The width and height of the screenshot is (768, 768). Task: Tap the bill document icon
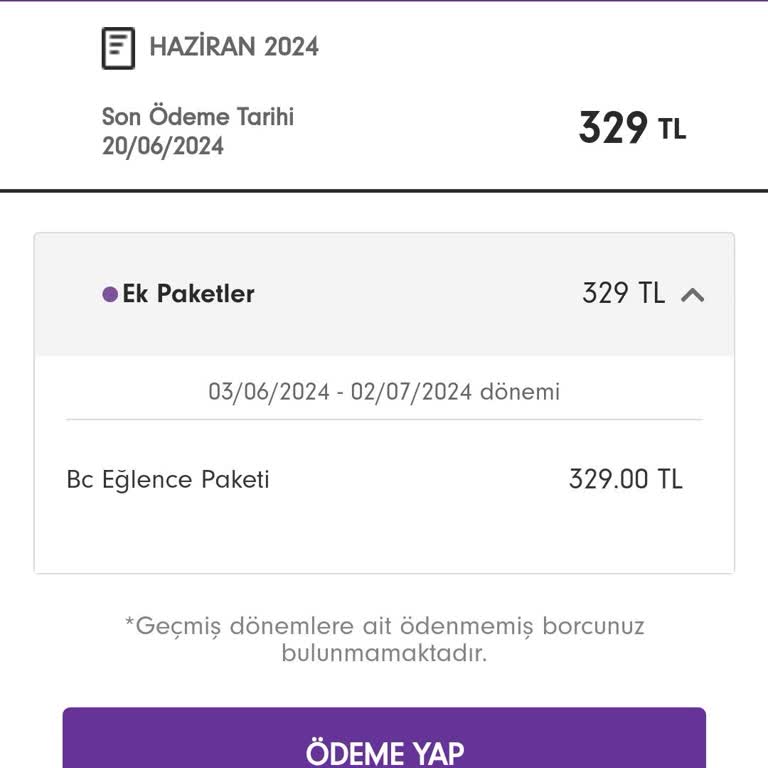118,48
